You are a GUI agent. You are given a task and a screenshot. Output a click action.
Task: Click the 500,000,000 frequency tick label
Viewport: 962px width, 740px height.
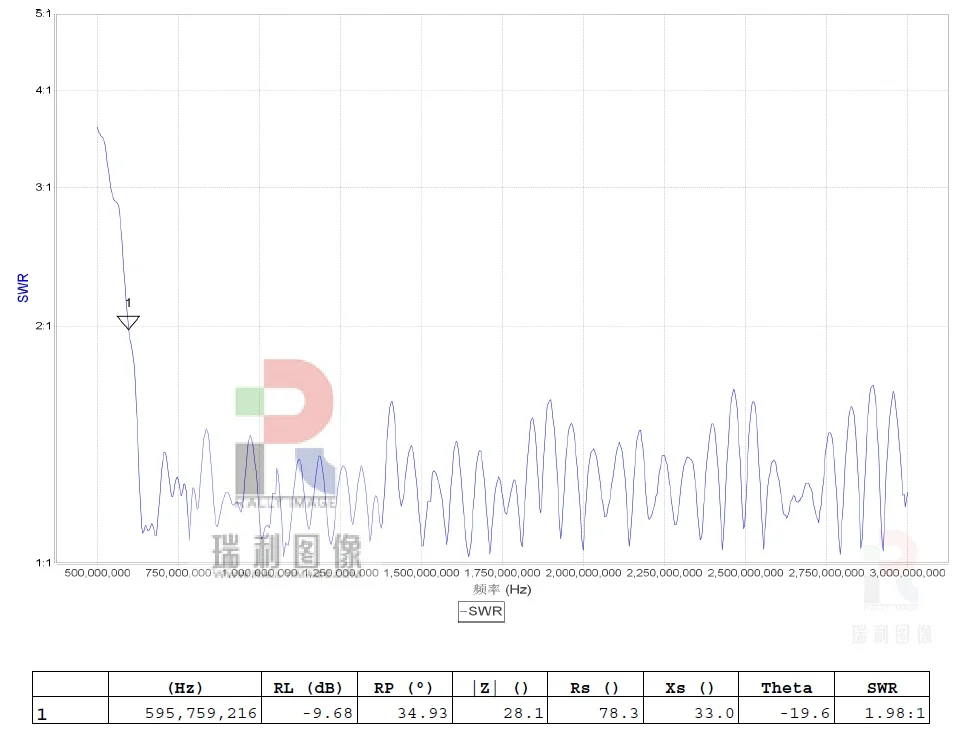point(97,573)
